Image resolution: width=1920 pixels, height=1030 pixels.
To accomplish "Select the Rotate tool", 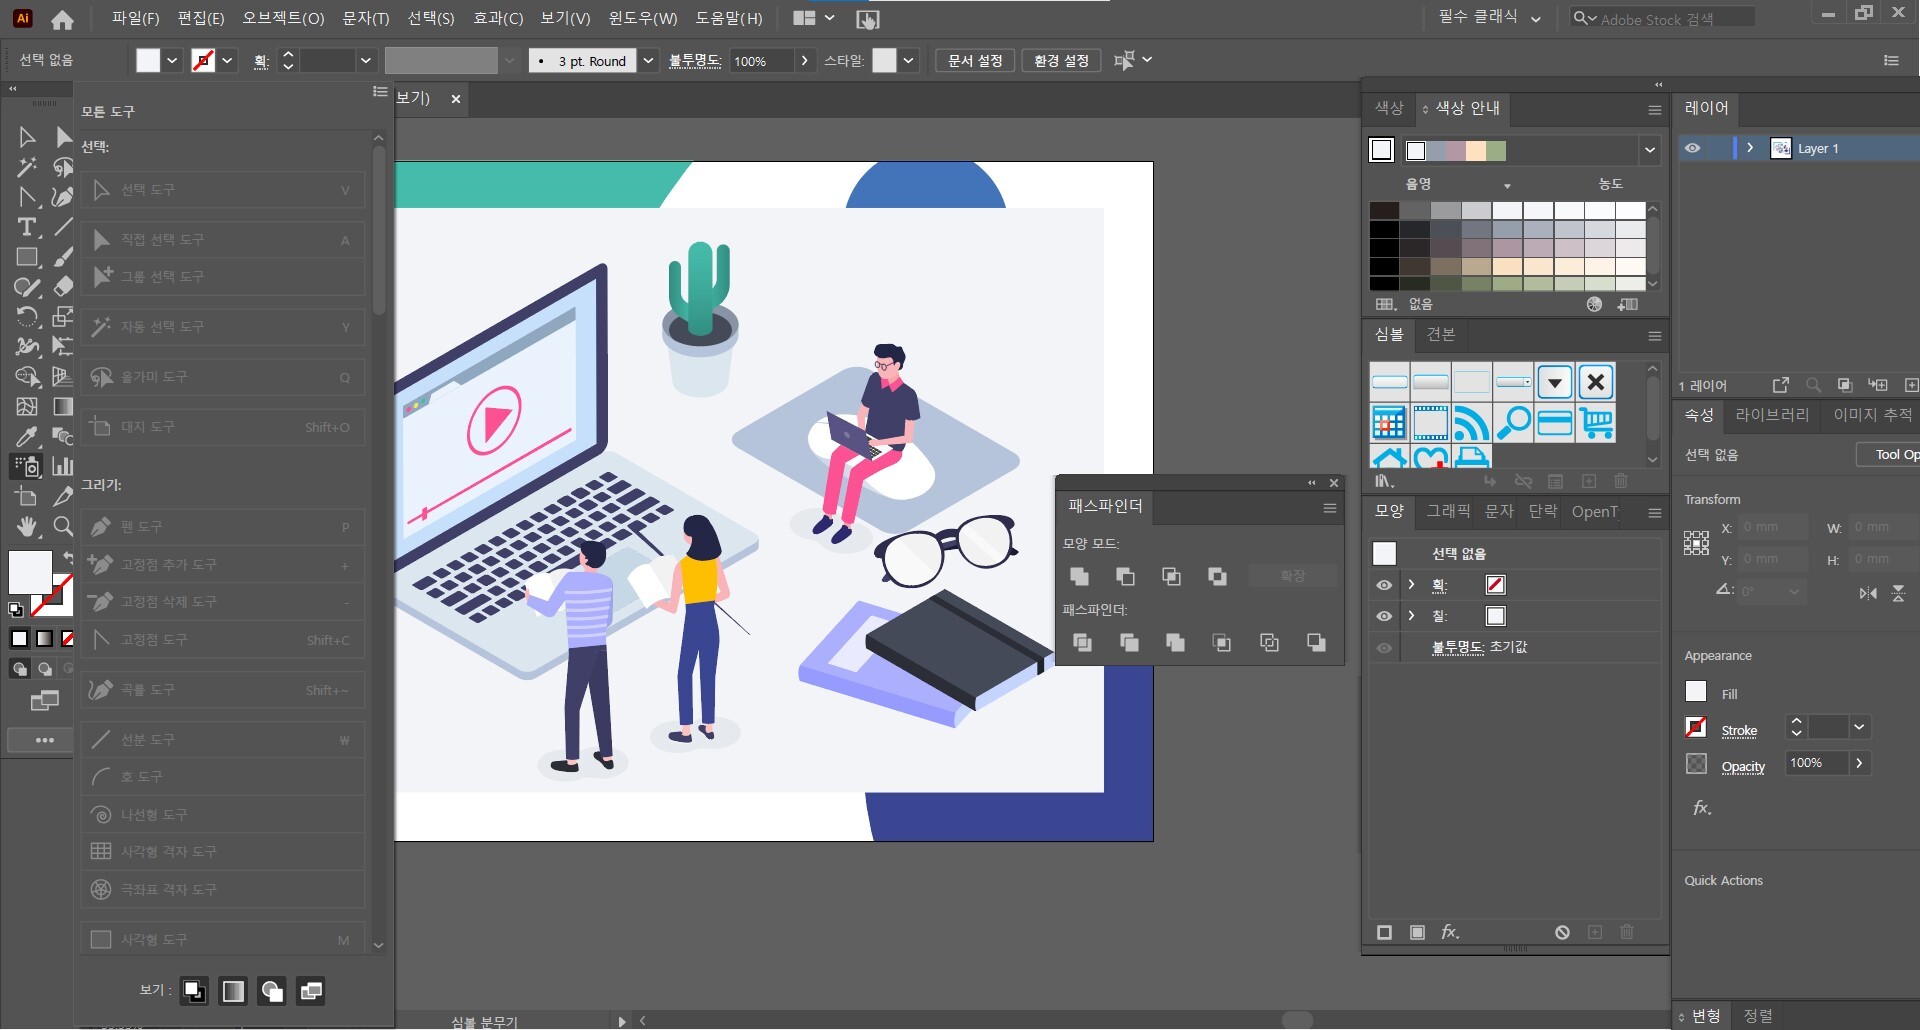I will pos(27,317).
